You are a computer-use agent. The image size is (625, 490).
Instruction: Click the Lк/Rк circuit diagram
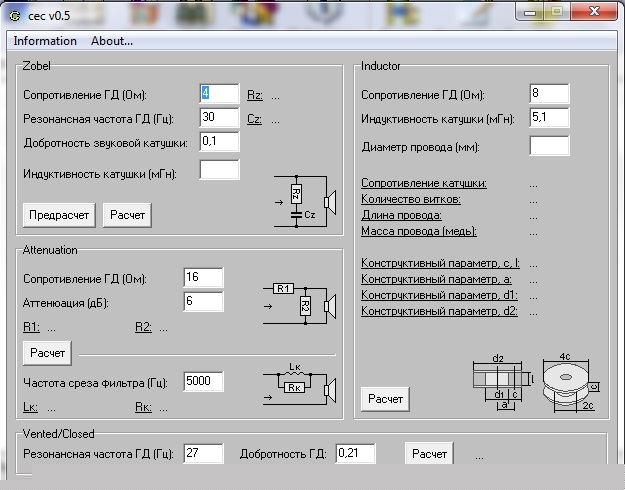click(x=300, y=384)
